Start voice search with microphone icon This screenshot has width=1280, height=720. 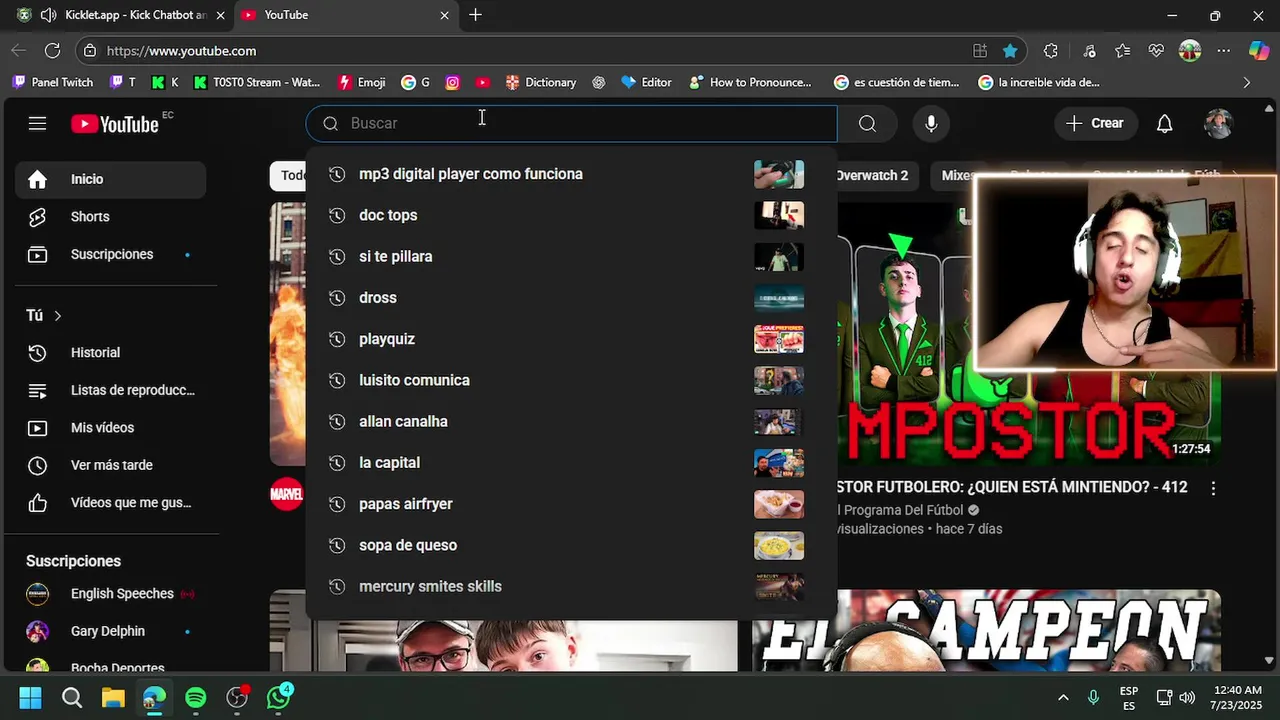931,123
